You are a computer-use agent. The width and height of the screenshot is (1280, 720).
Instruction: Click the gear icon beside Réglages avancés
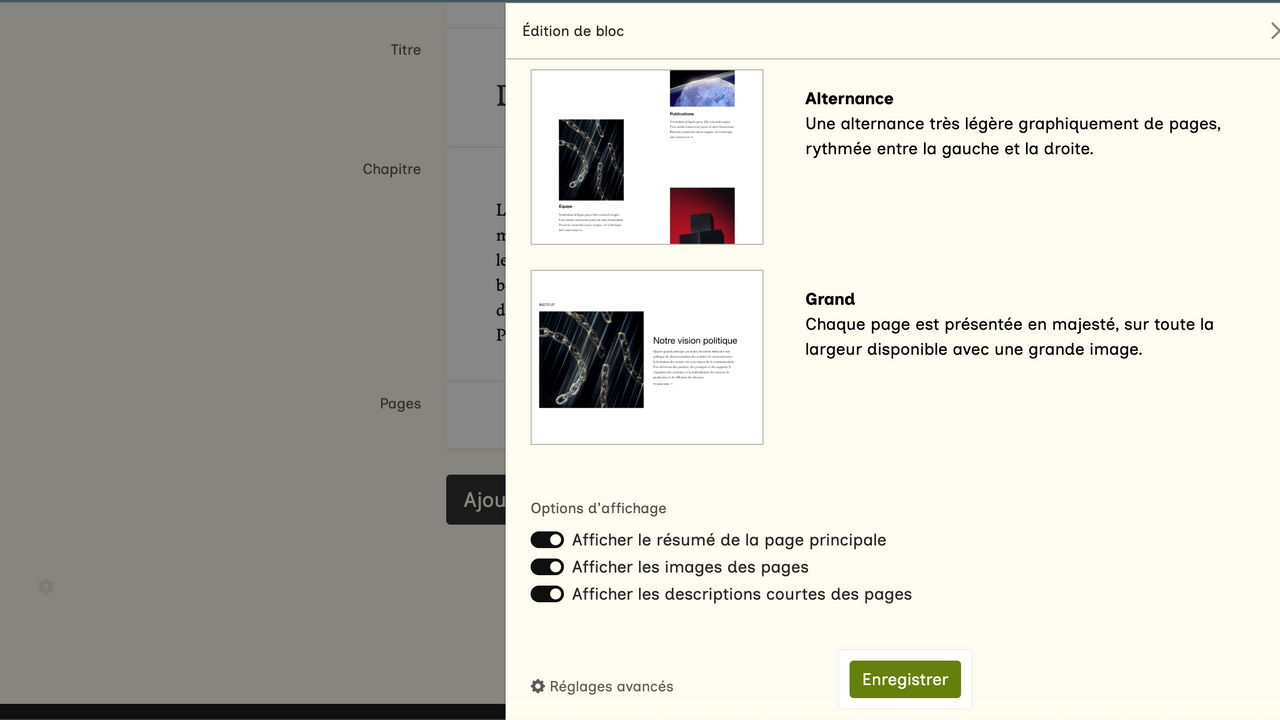pyautogui.click(x=538, y=686)
